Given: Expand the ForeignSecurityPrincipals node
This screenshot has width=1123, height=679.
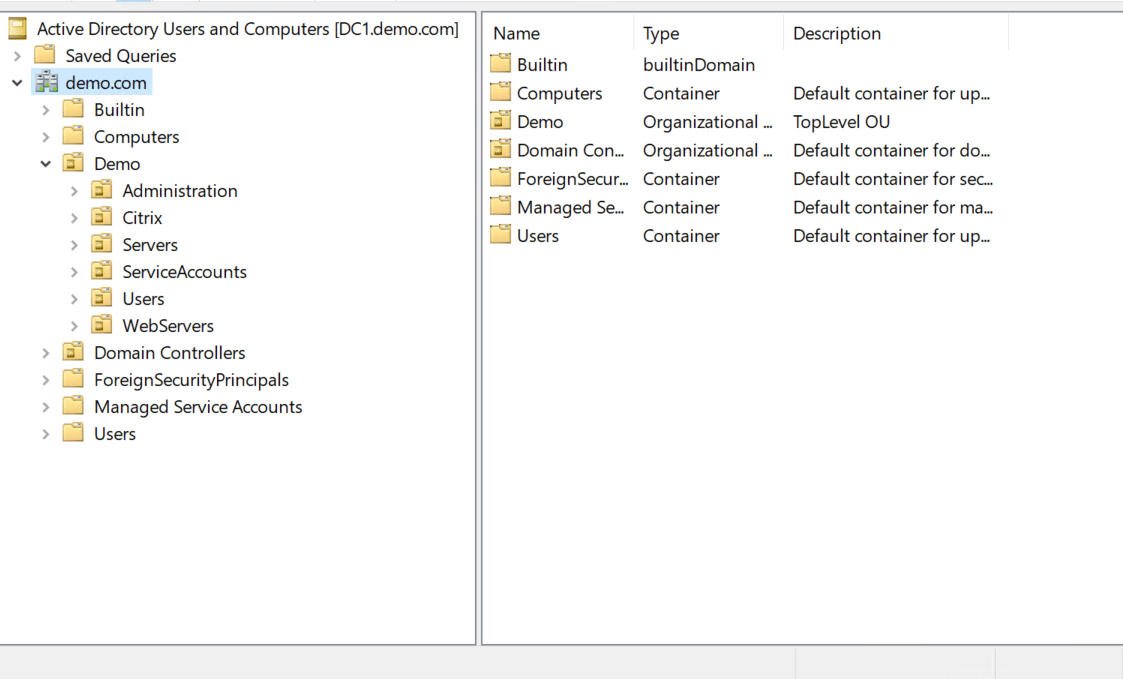Looking at the screenshot, I should pos(46,380).
